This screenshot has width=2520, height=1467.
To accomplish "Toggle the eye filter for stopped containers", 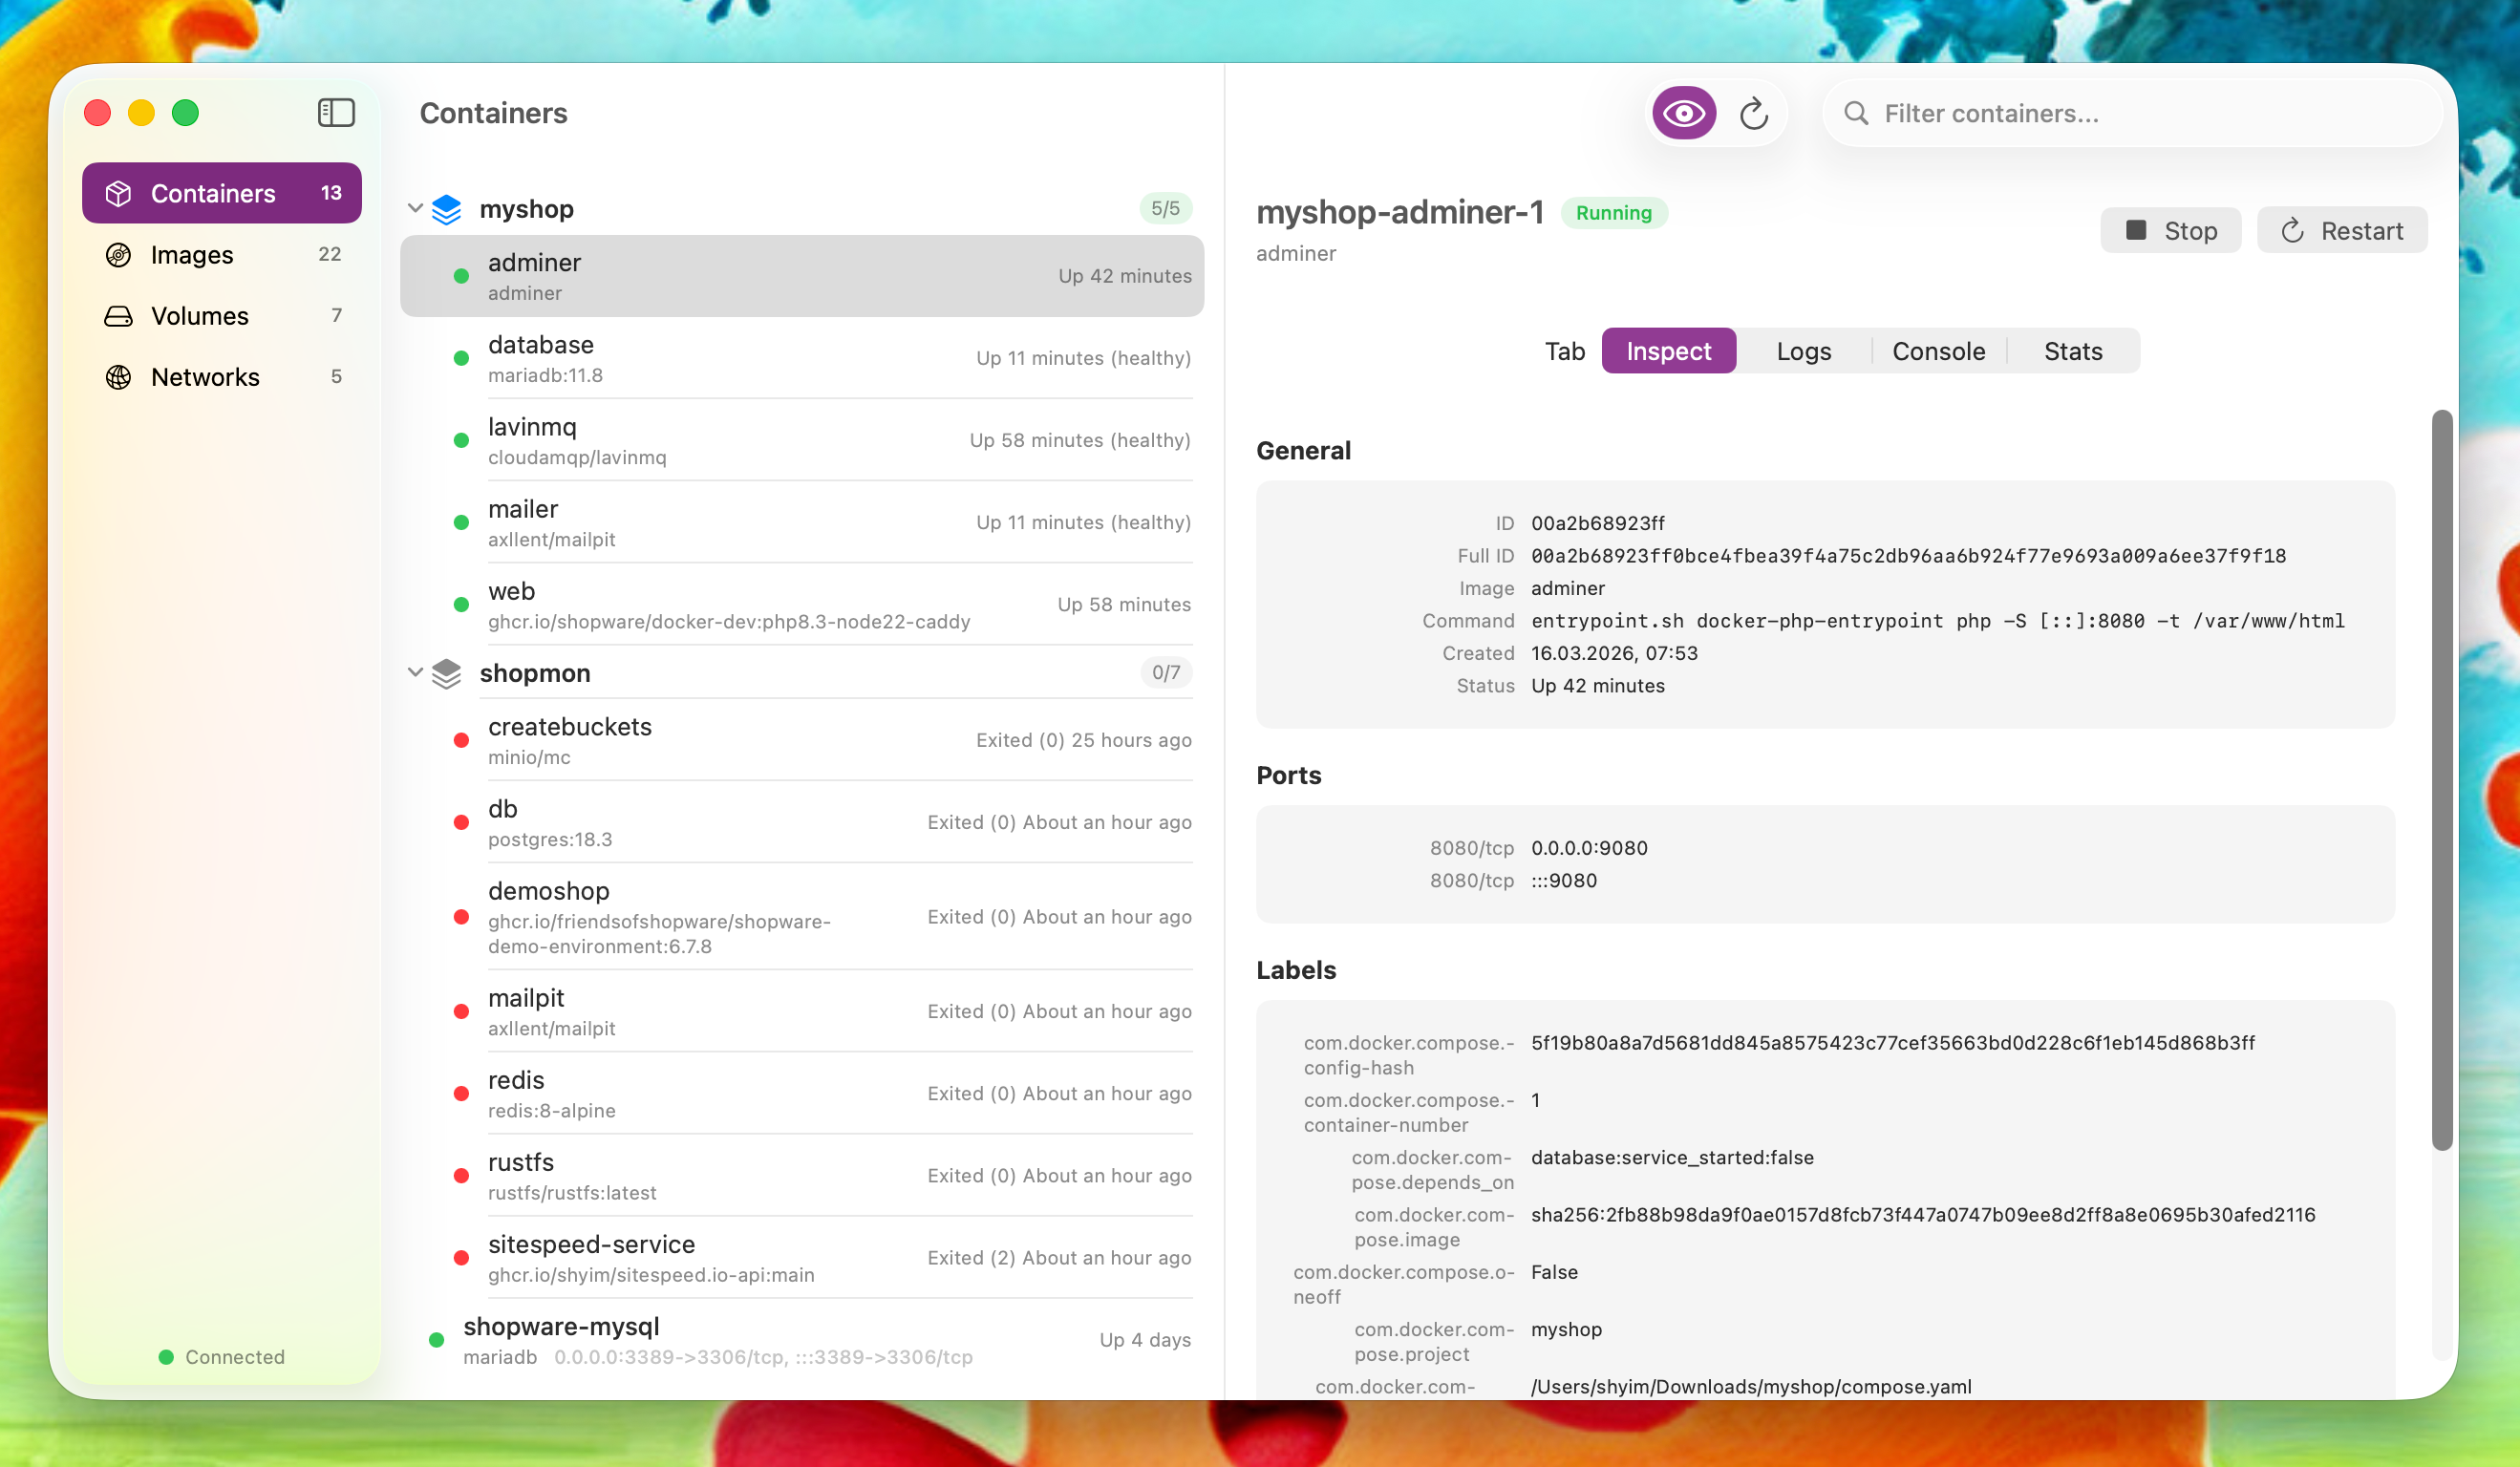I will click(1684, 112).
